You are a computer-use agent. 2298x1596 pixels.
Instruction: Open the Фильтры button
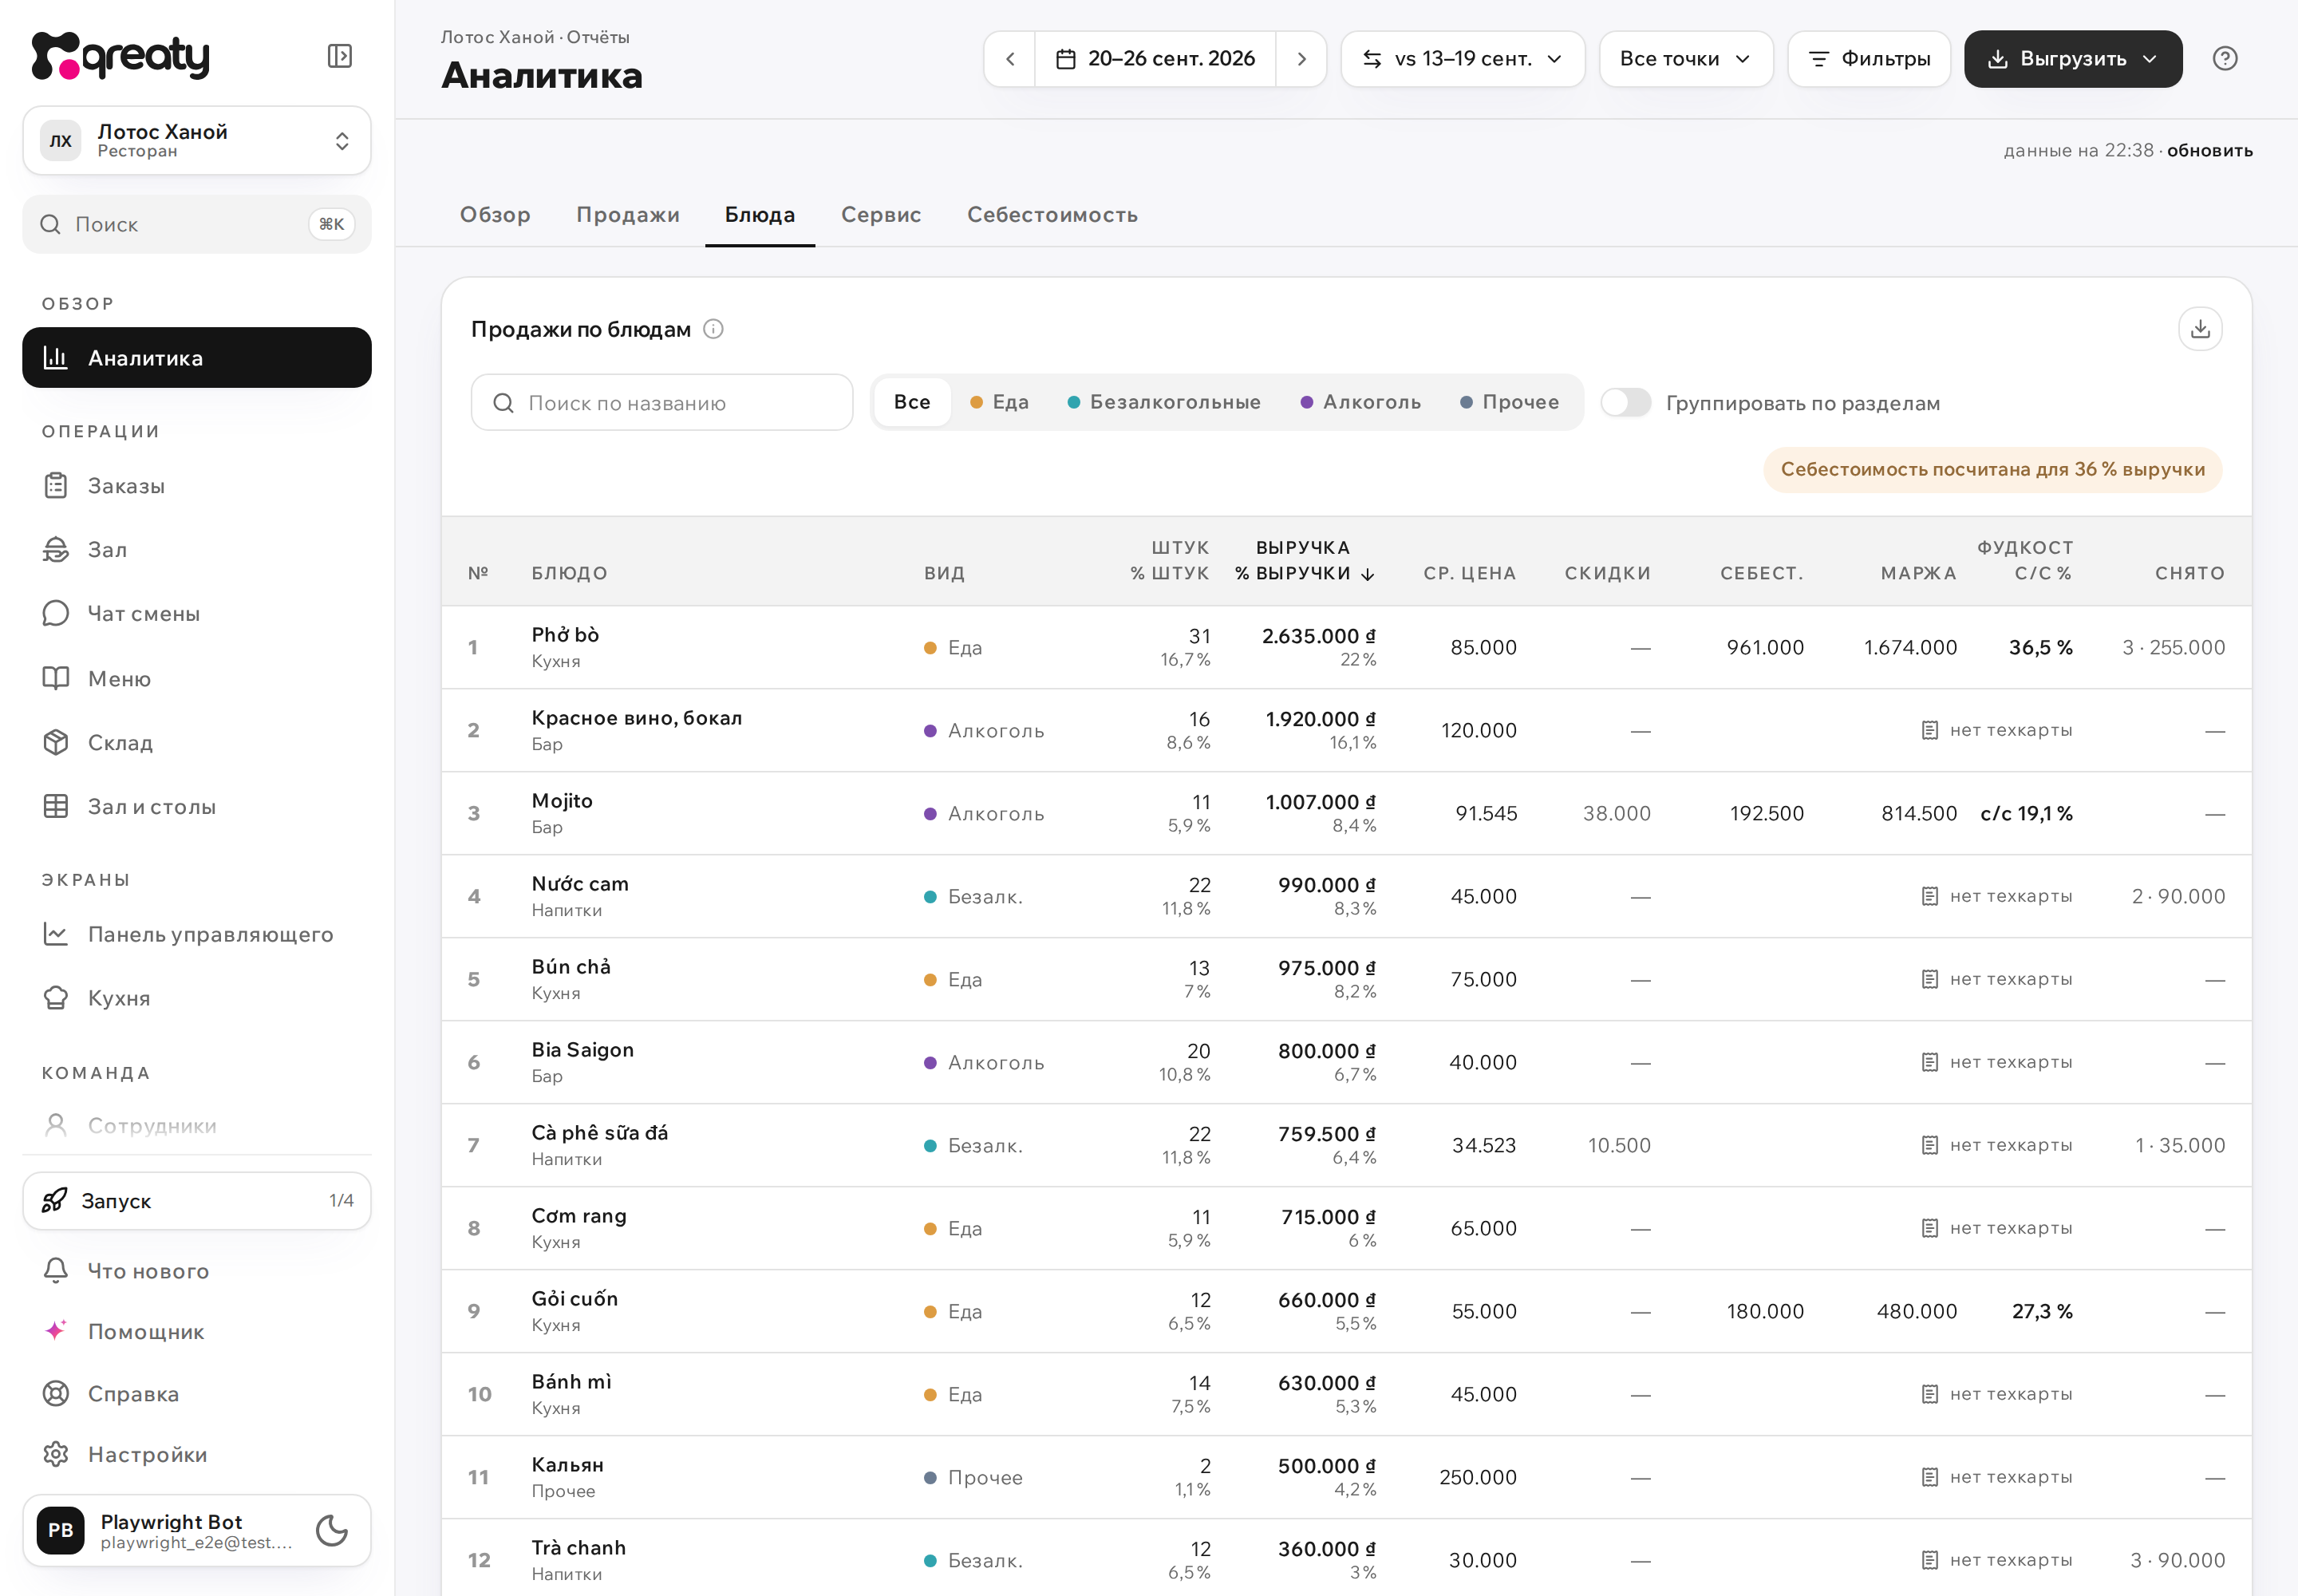tap(1869, 59)
